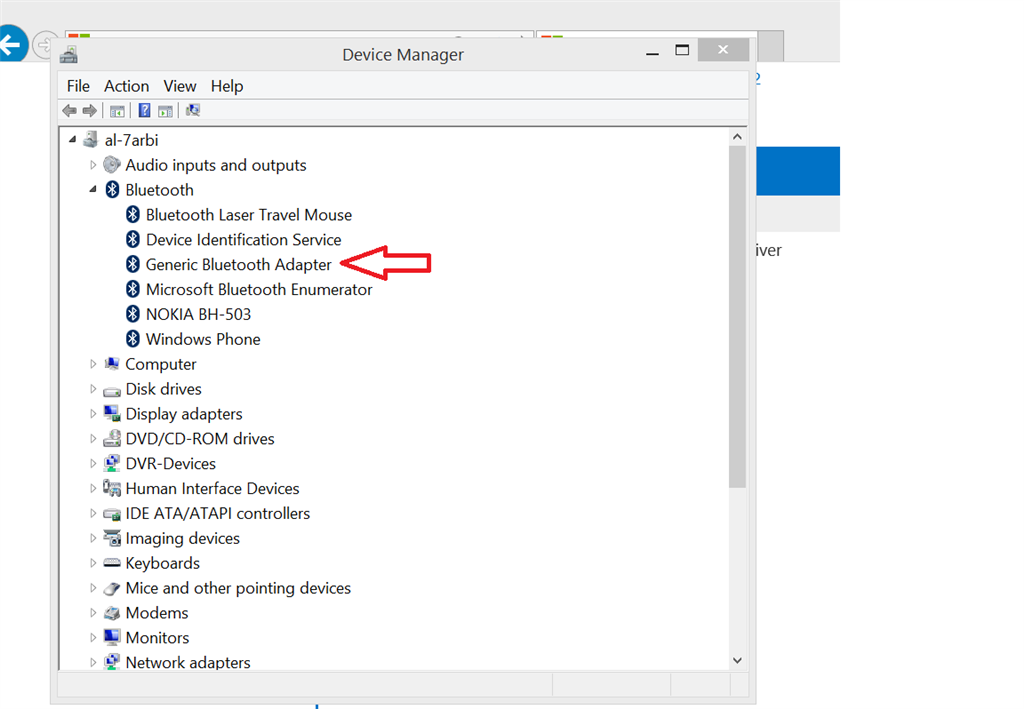Click the Keyboards category icon
This screenshot has height=709, width=1024.
(x=112, y=563)
